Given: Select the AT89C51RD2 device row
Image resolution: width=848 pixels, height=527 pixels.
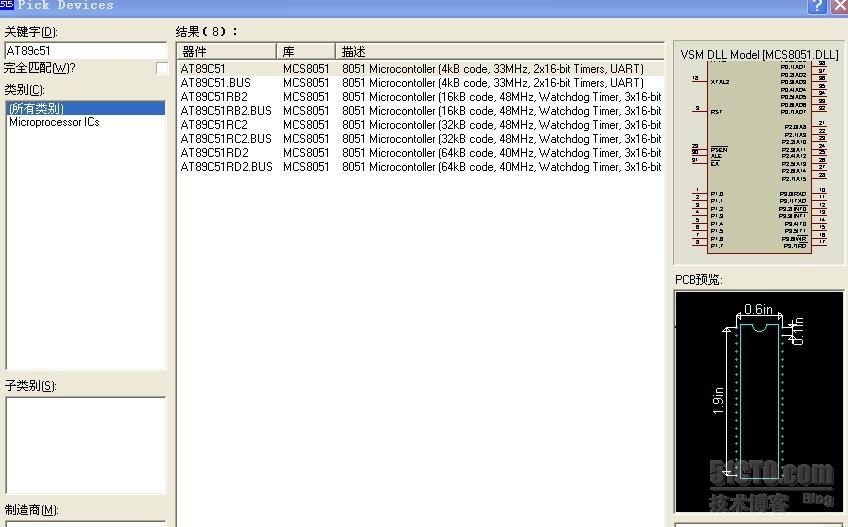Looking at the screenshot, I should (x=420, y=153).
